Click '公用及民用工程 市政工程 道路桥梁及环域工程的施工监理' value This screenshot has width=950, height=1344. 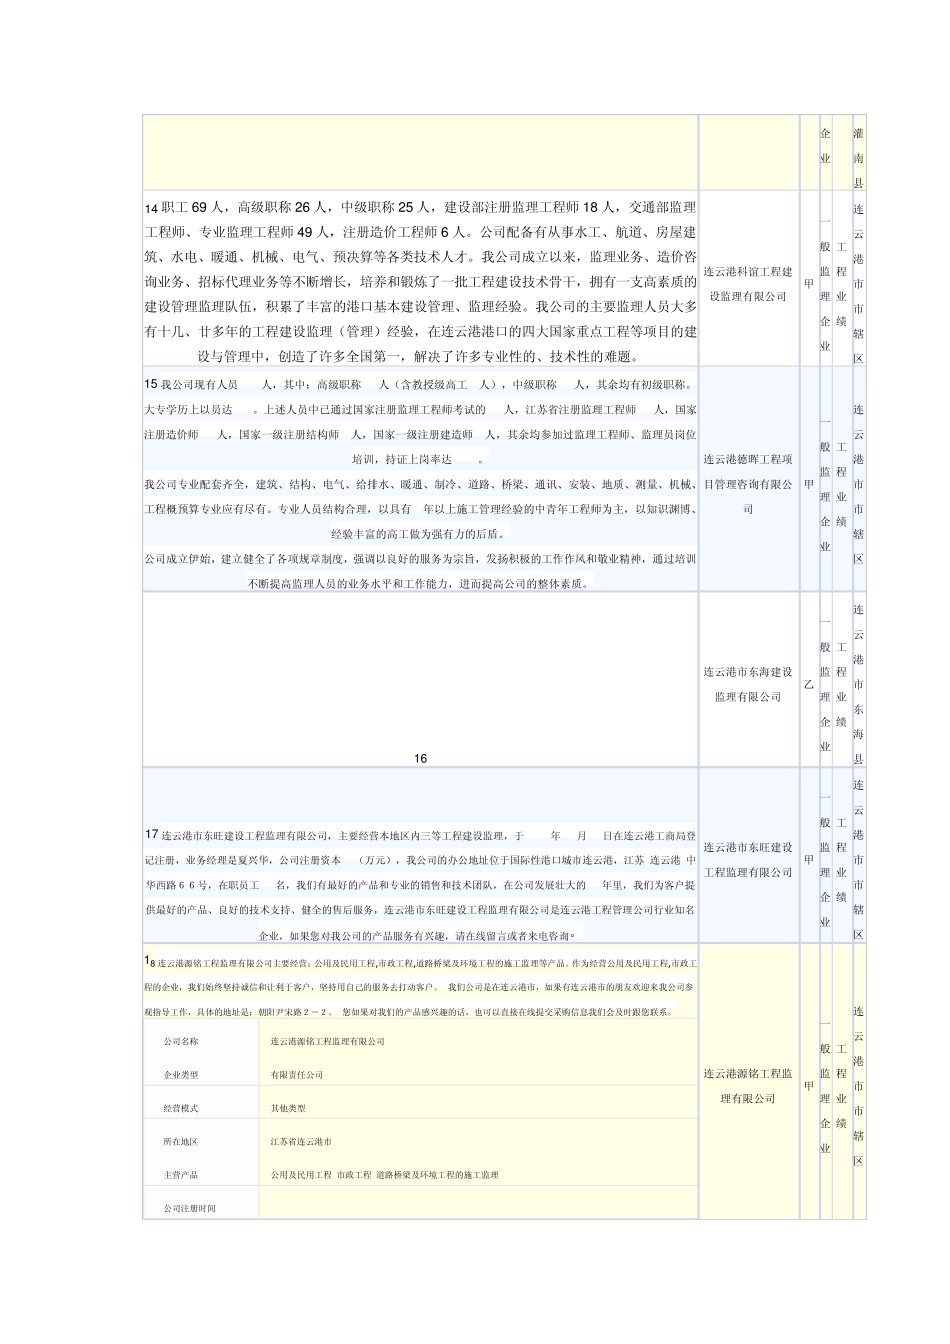[x=384, y=1175]
